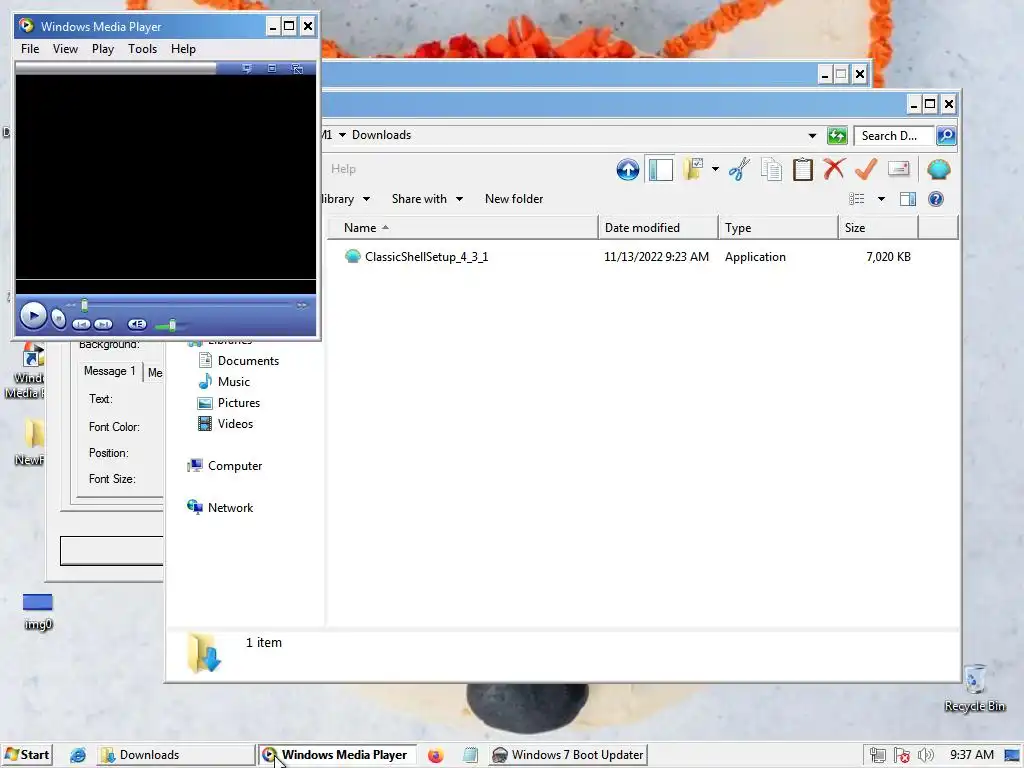
Task: Click the change view list icon
Action: point(857,199)
